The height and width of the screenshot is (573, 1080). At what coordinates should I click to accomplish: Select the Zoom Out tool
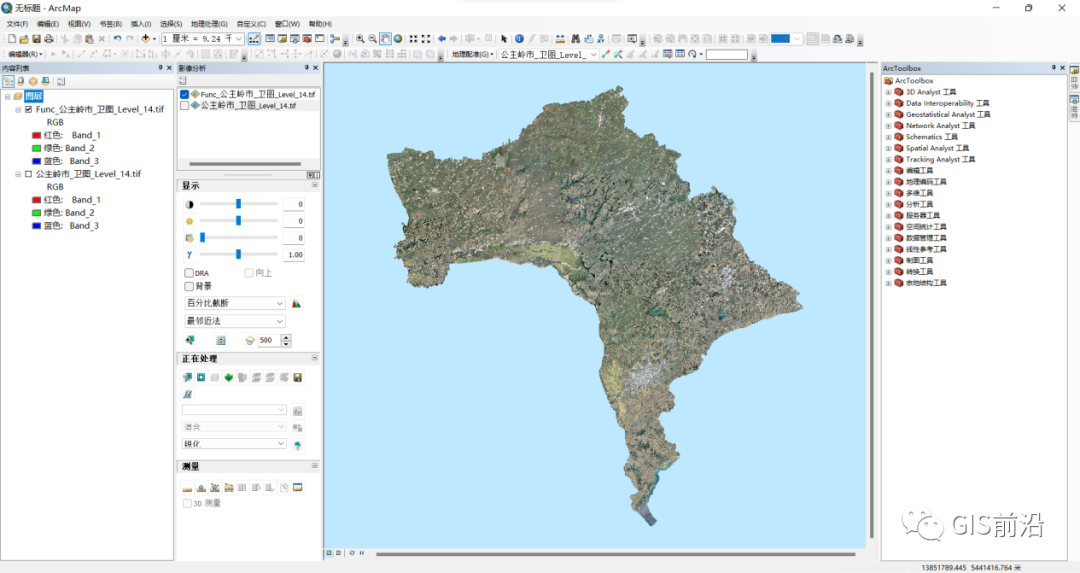pyautogui.click(x=373, y=39)
